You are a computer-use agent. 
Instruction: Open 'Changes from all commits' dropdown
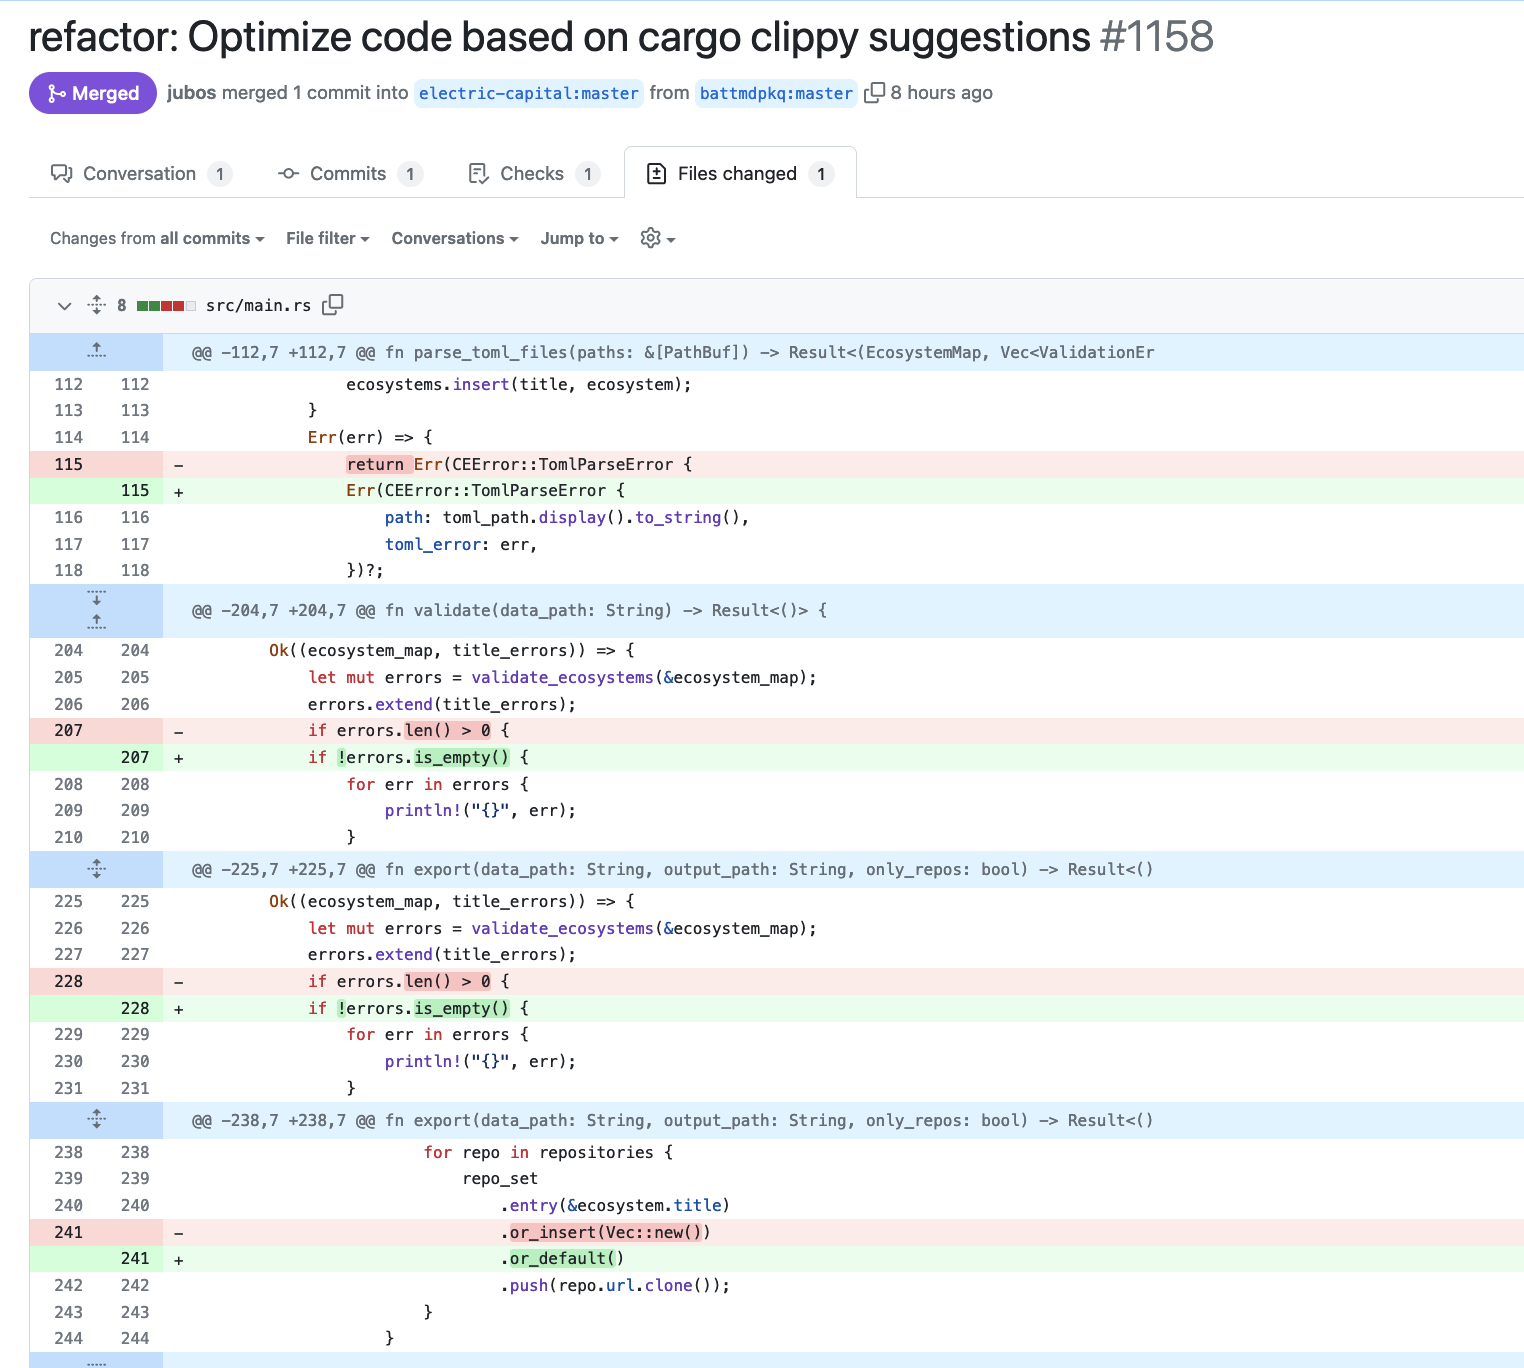pos(157,238)
